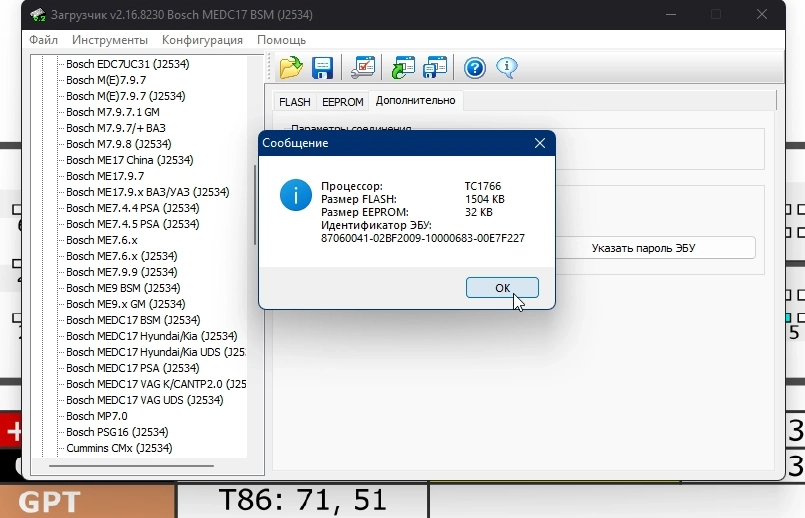Image resolution: width=805 pixels, height=518 pixels.
Task: Click the TC1766 processor value
Action: 483,186
